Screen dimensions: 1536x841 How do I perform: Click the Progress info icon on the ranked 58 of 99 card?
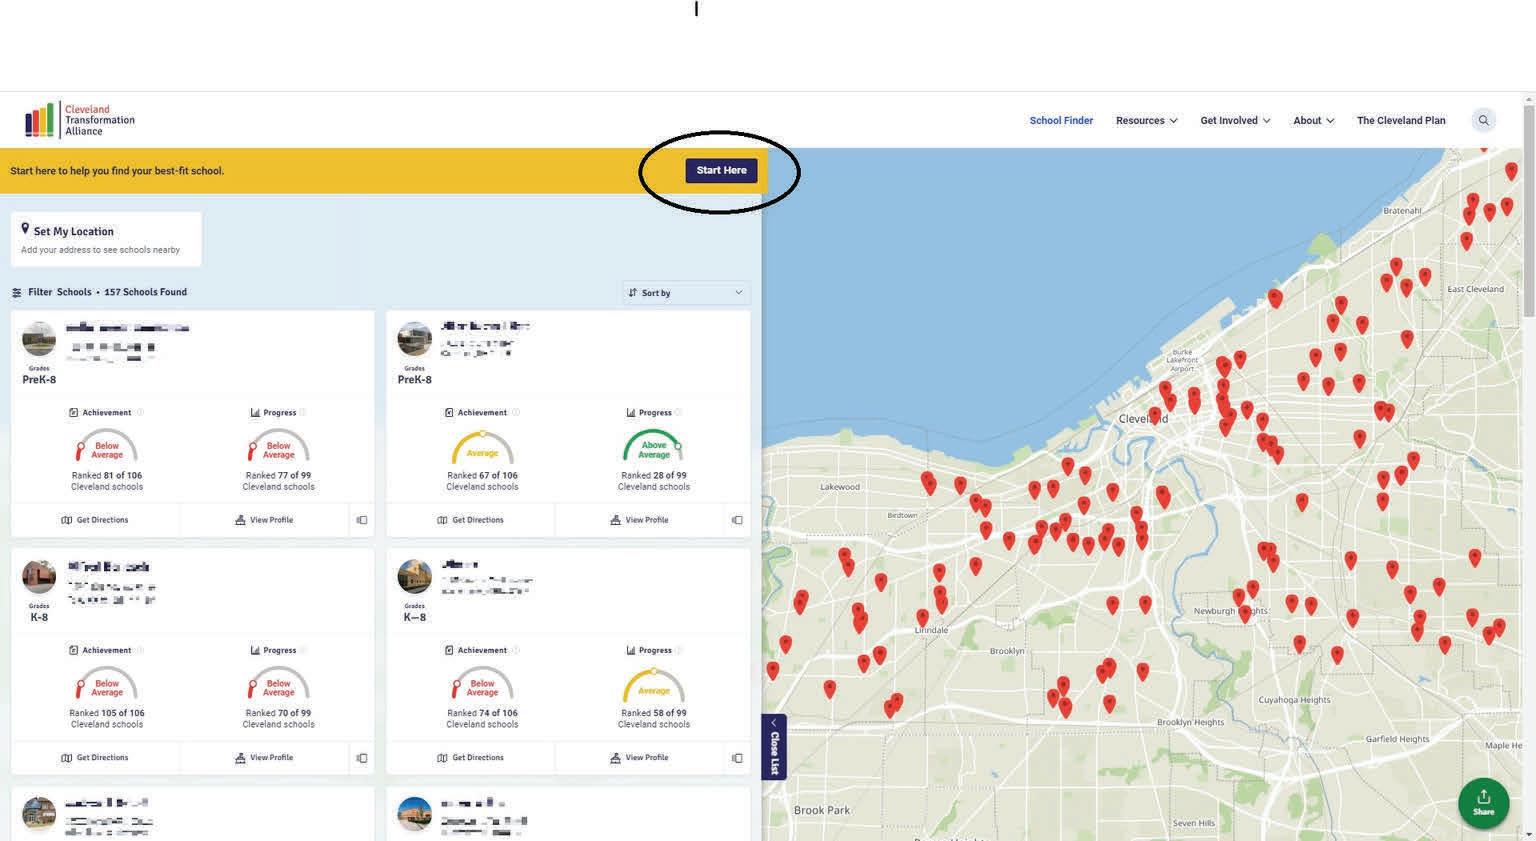(678, 651)
